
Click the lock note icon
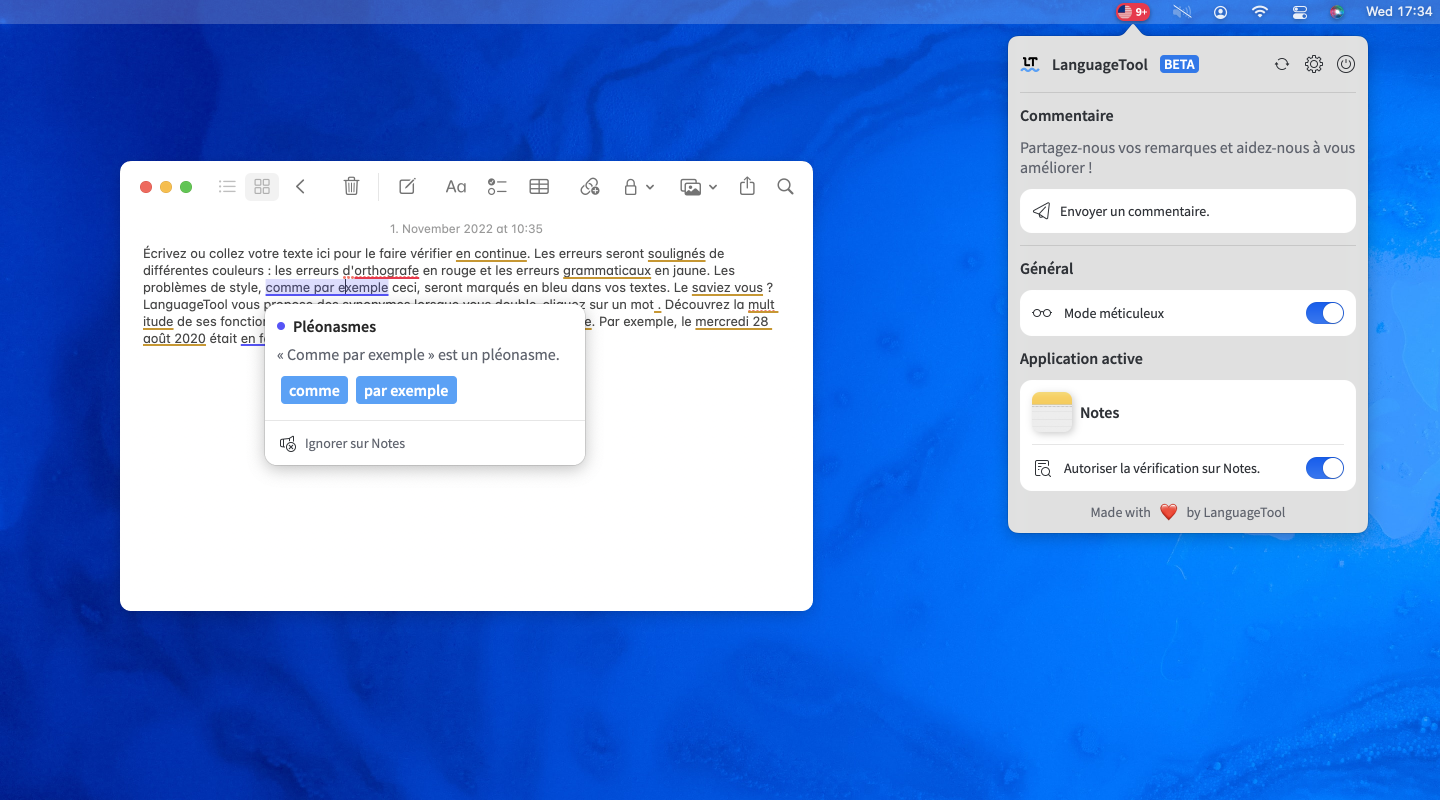click(630, 187)
